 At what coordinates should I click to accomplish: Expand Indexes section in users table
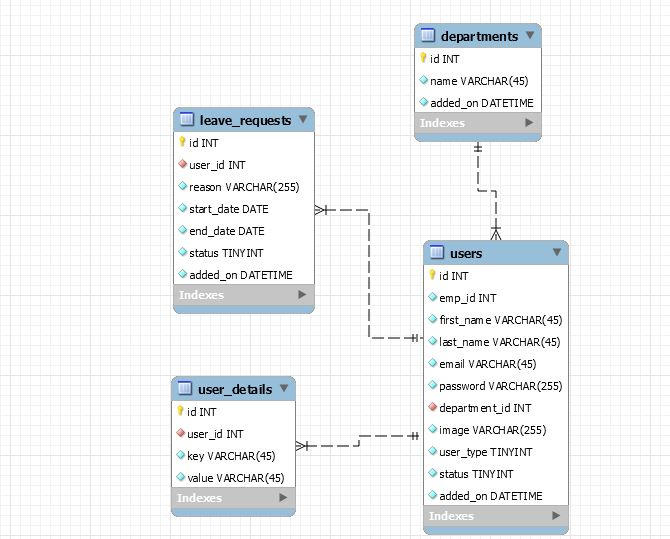(x=556, y=516)
